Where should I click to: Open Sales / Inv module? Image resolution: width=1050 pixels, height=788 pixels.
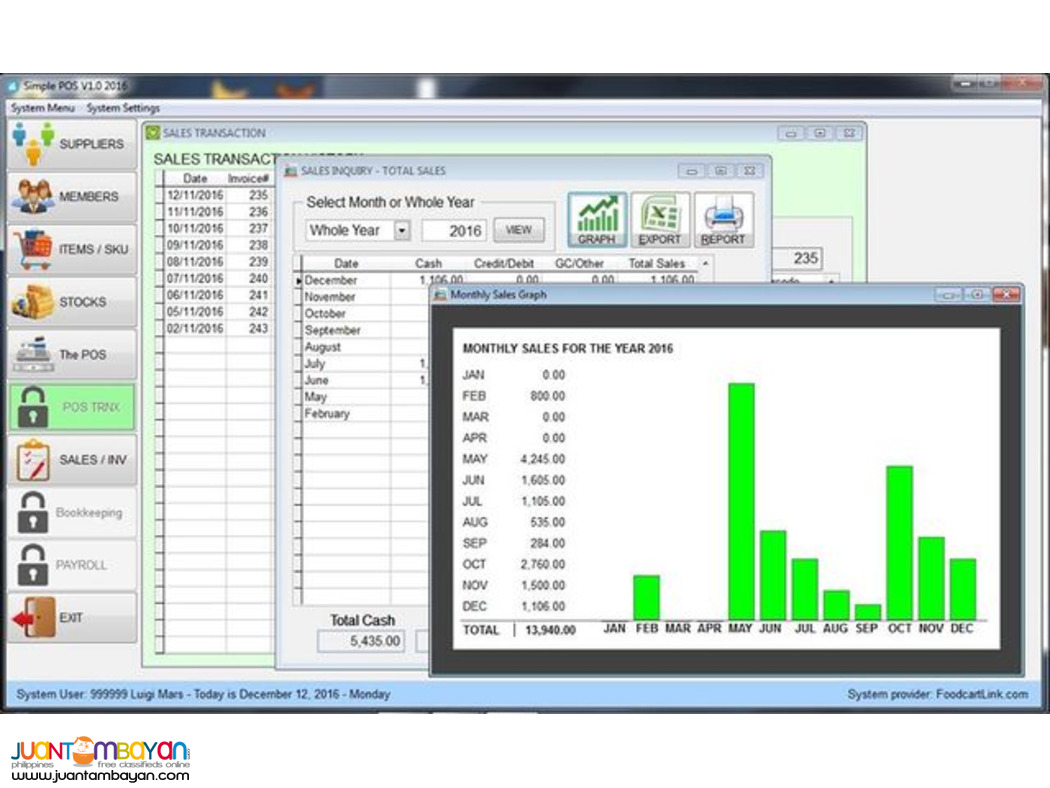pos(71,460)
